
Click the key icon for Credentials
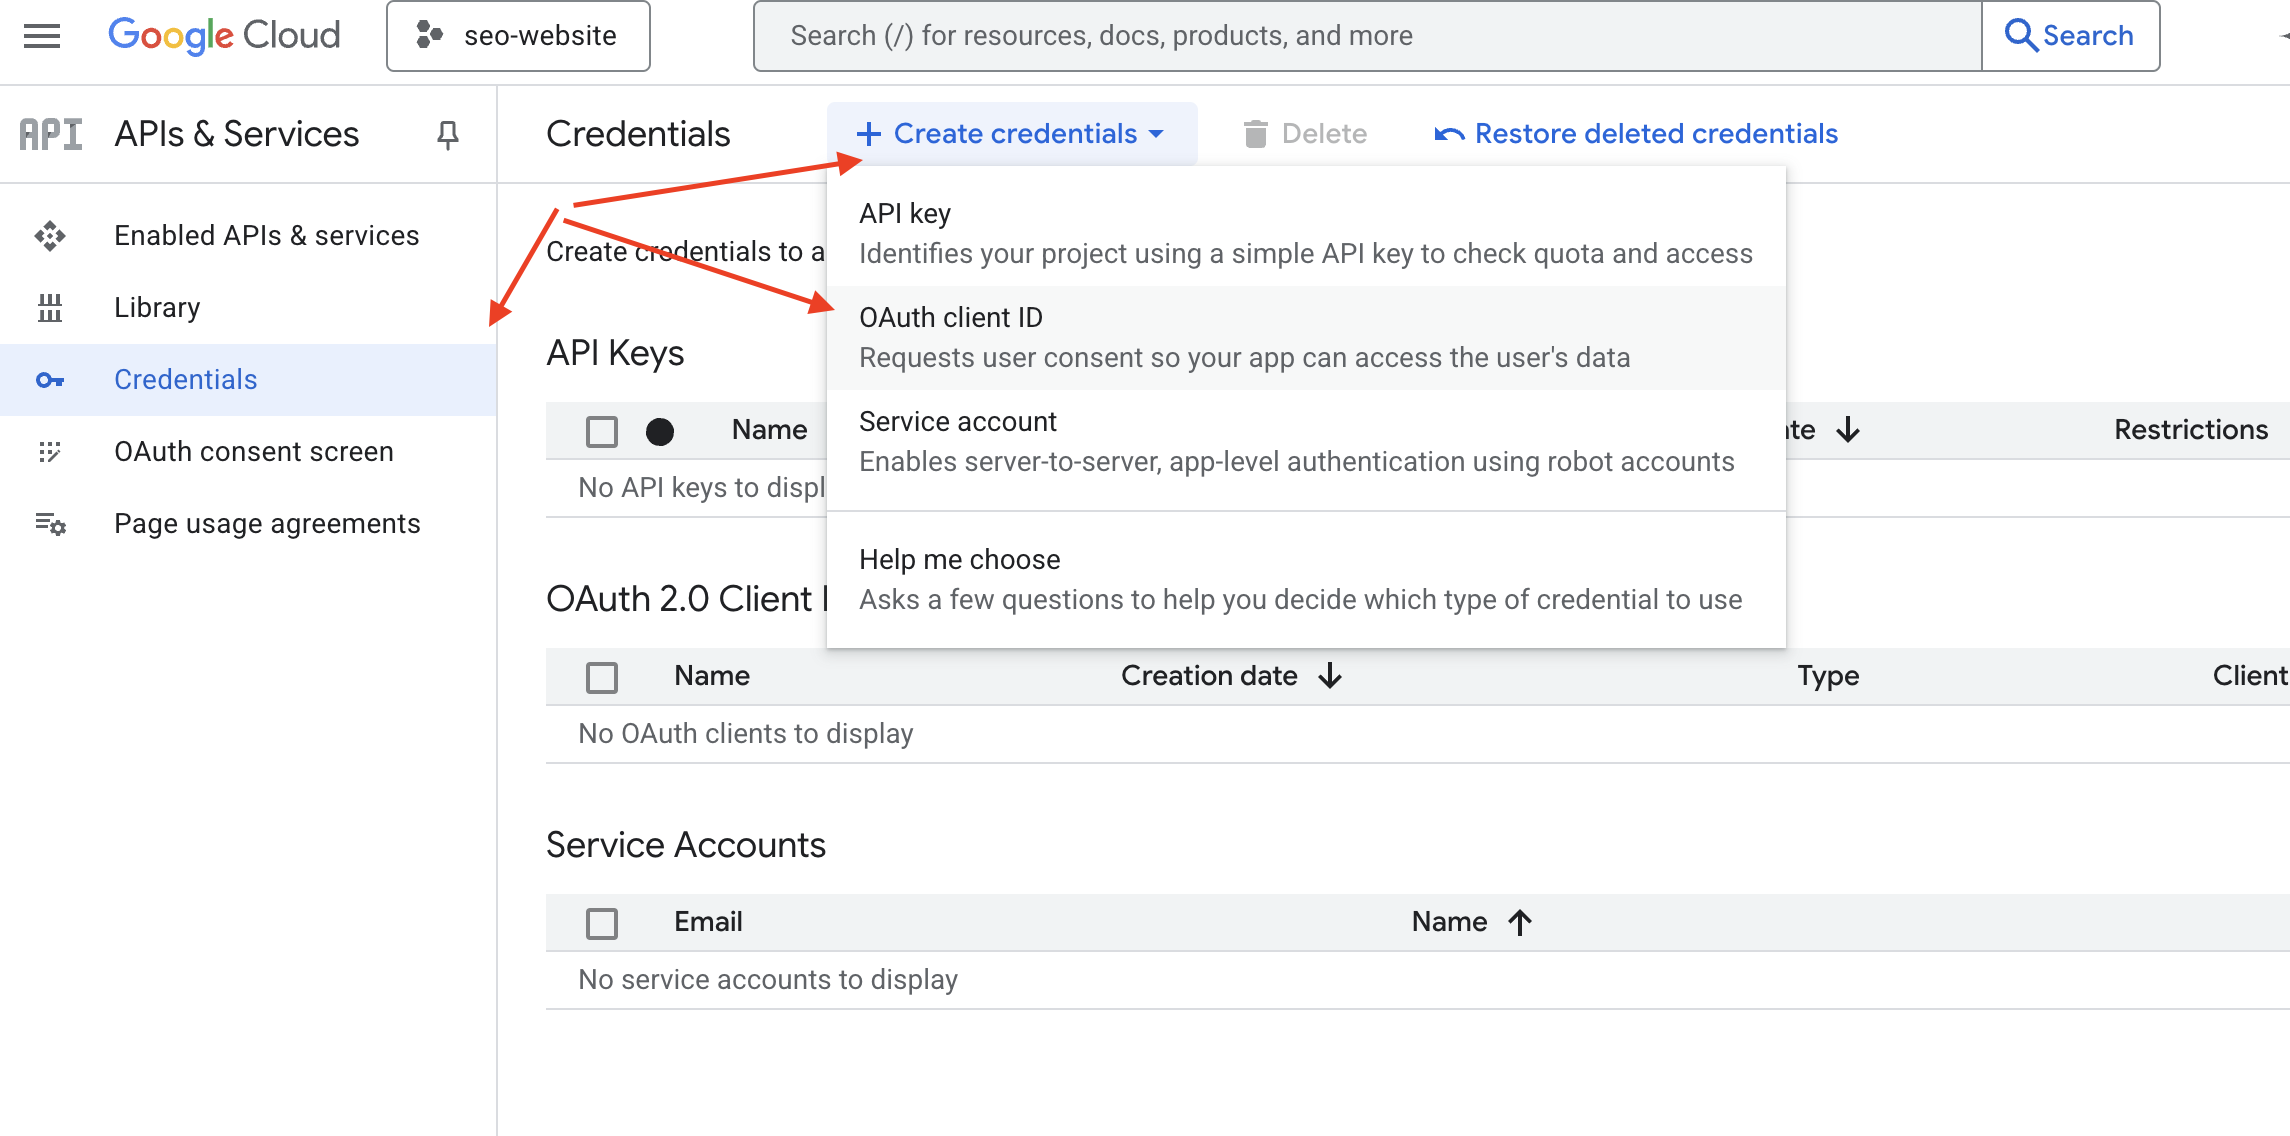pos(50,380)
